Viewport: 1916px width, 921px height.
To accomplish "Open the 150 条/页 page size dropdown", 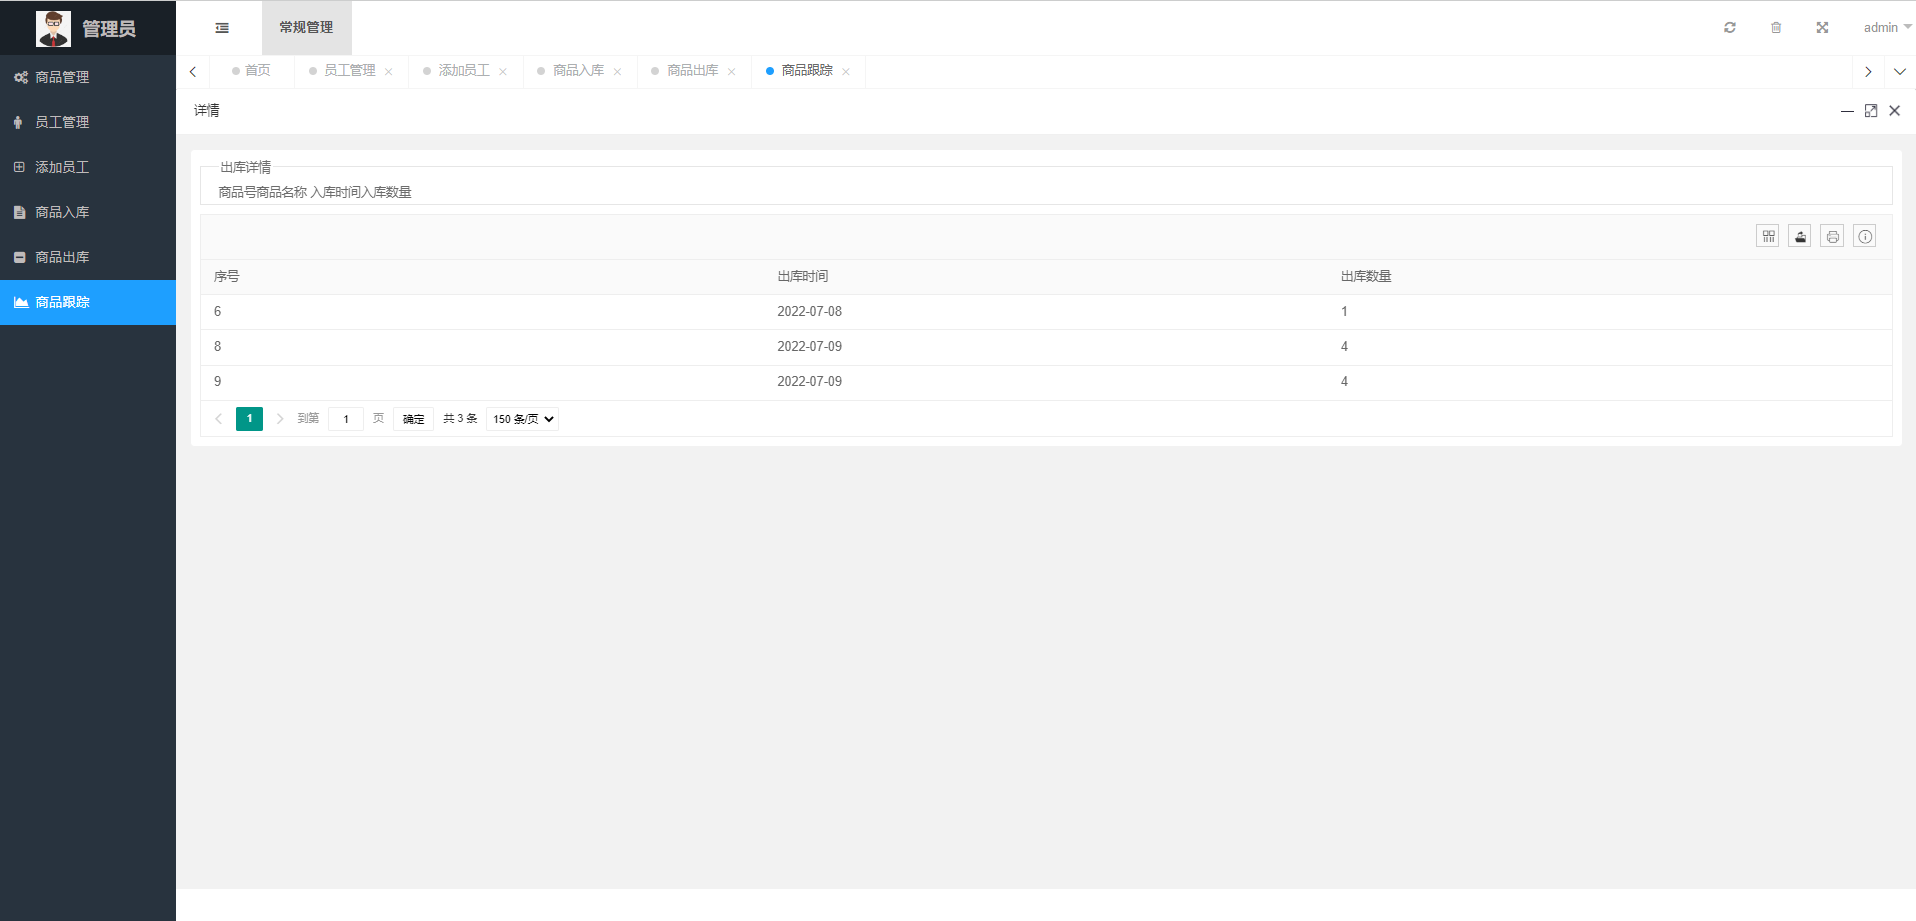I will pyautogui.click(x=523, y=419).
